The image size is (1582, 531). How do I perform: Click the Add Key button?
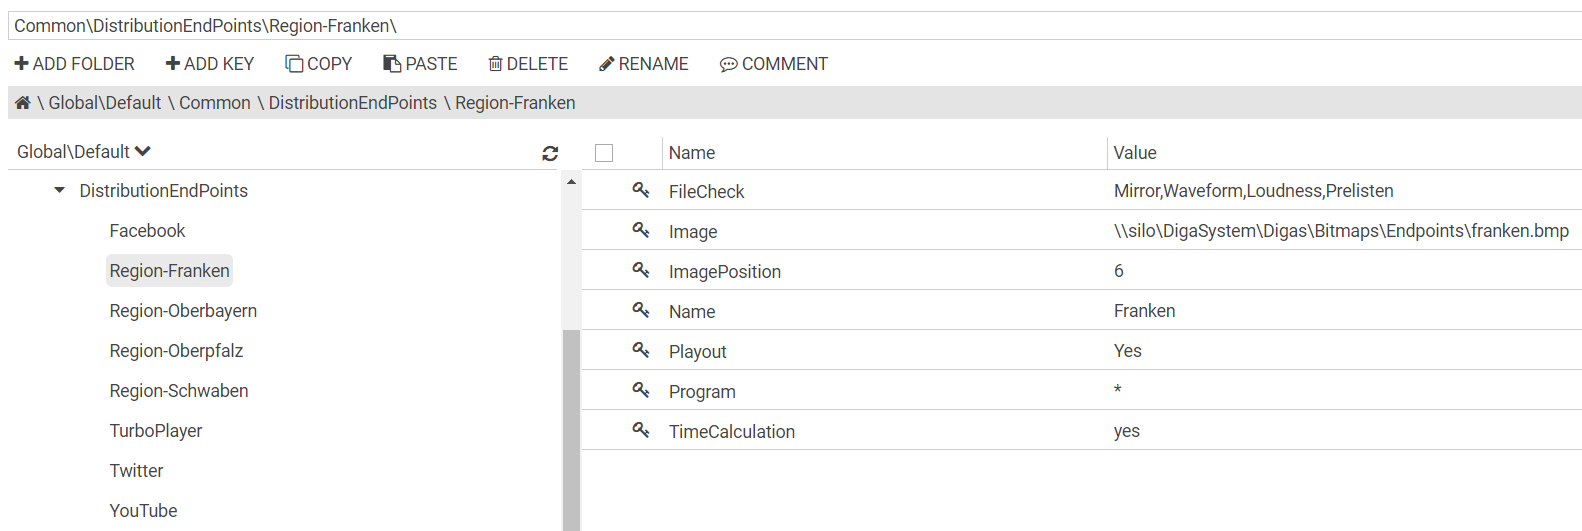(210, 64)
